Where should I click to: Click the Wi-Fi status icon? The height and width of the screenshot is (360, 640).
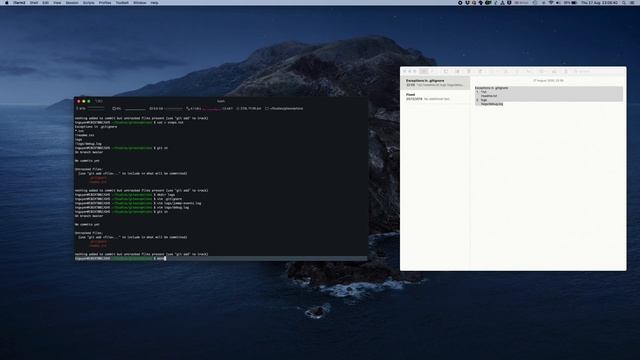click(x=551, y=2)
